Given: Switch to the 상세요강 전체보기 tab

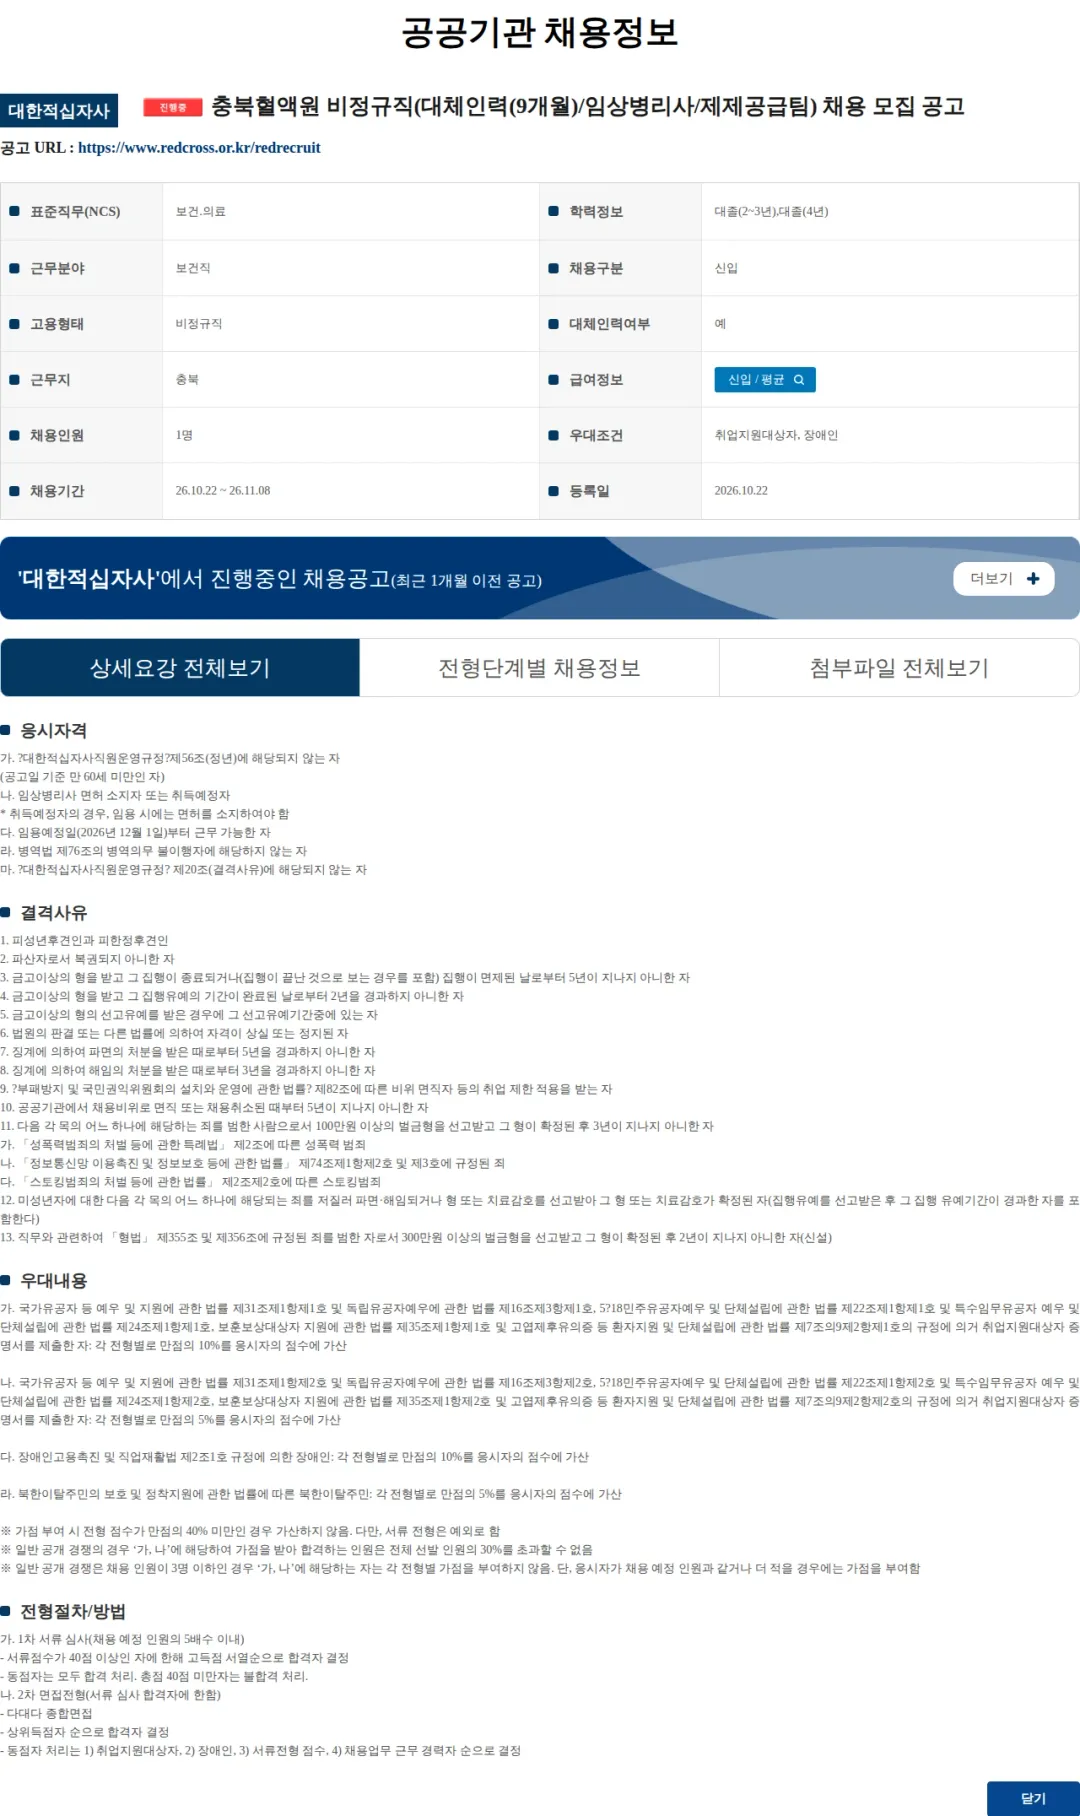Looking at the screenshot, I should pos(180,668).
